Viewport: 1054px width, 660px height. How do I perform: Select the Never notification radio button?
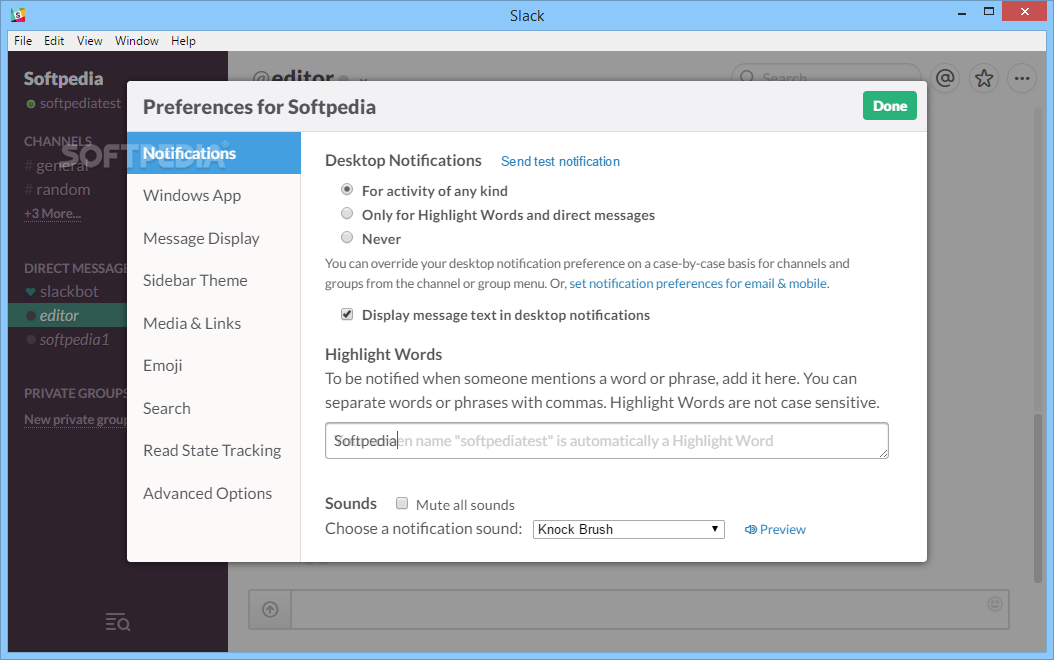tap(347, 237)
